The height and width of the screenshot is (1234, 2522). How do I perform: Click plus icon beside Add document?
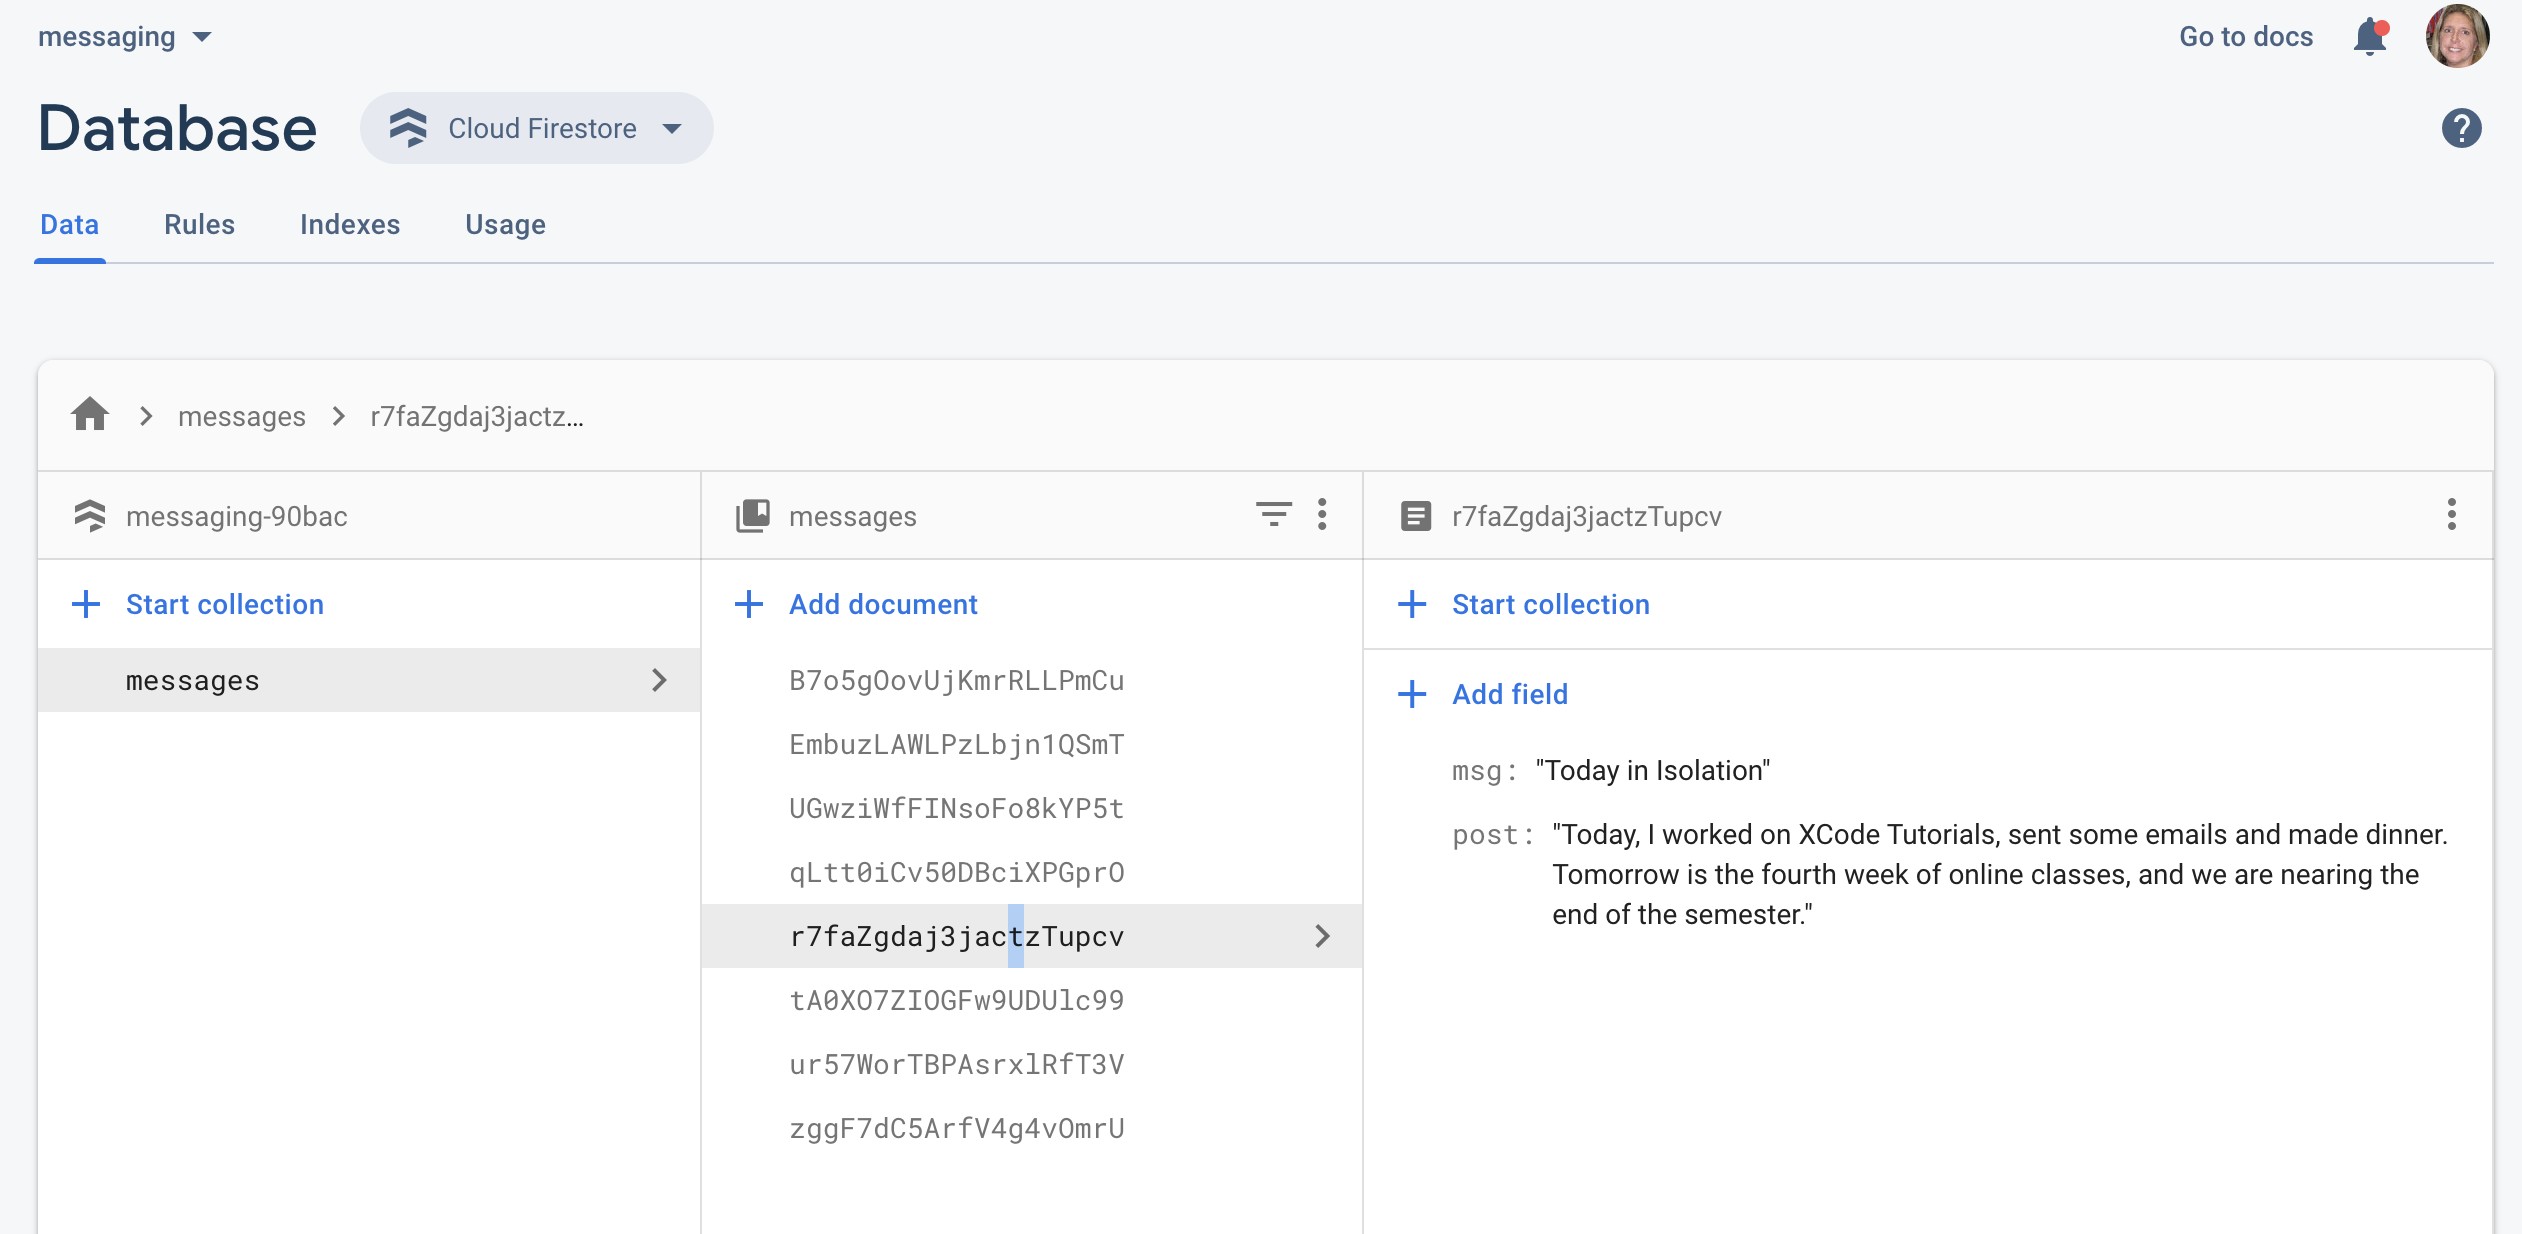[749, 604]
